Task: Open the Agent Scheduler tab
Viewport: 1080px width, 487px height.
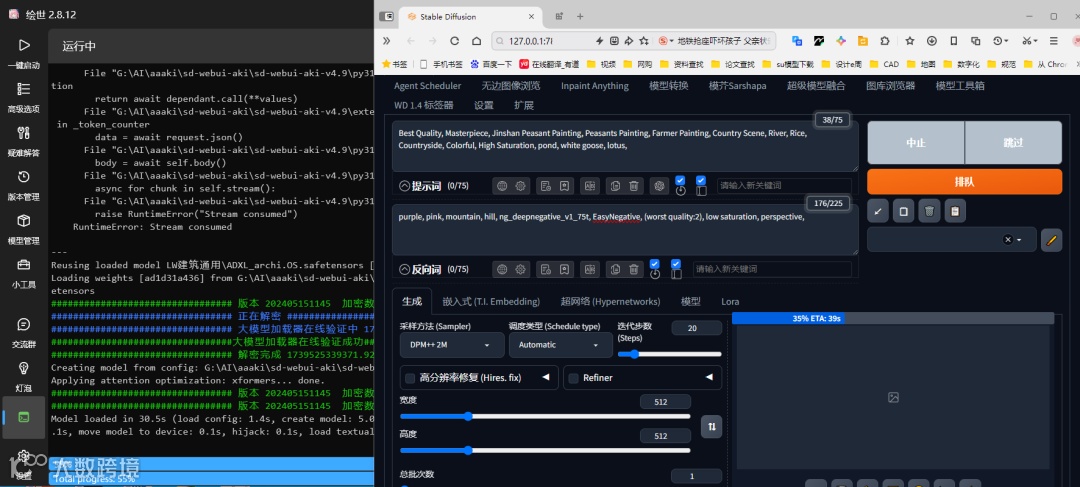Action: click(428, 86)
